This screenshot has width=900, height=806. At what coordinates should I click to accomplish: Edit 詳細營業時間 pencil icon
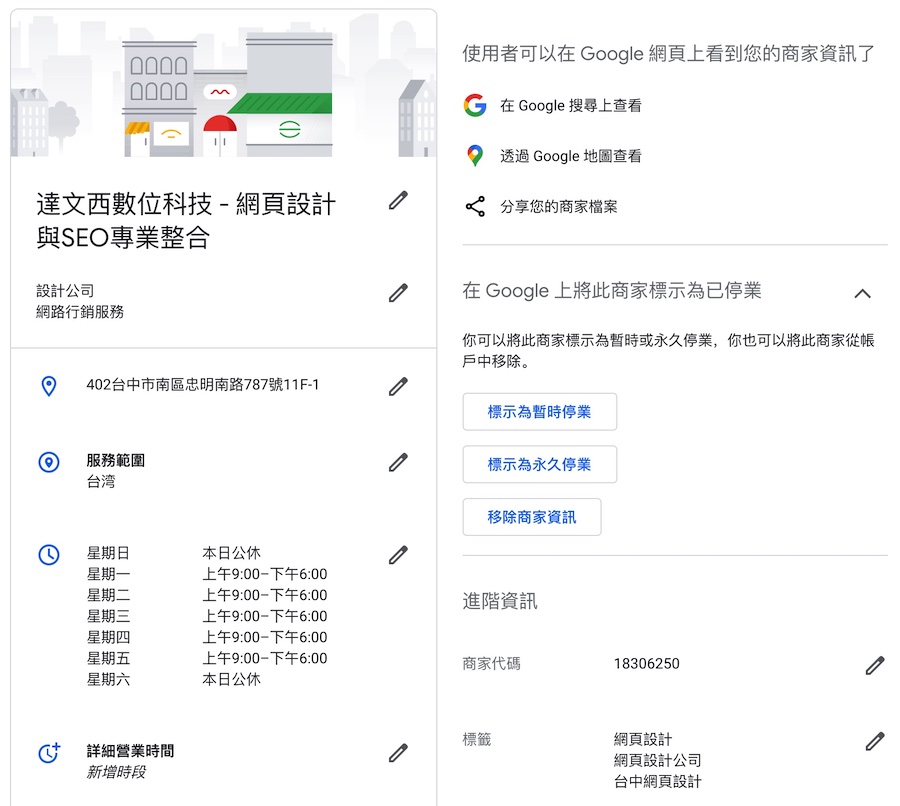398,753
